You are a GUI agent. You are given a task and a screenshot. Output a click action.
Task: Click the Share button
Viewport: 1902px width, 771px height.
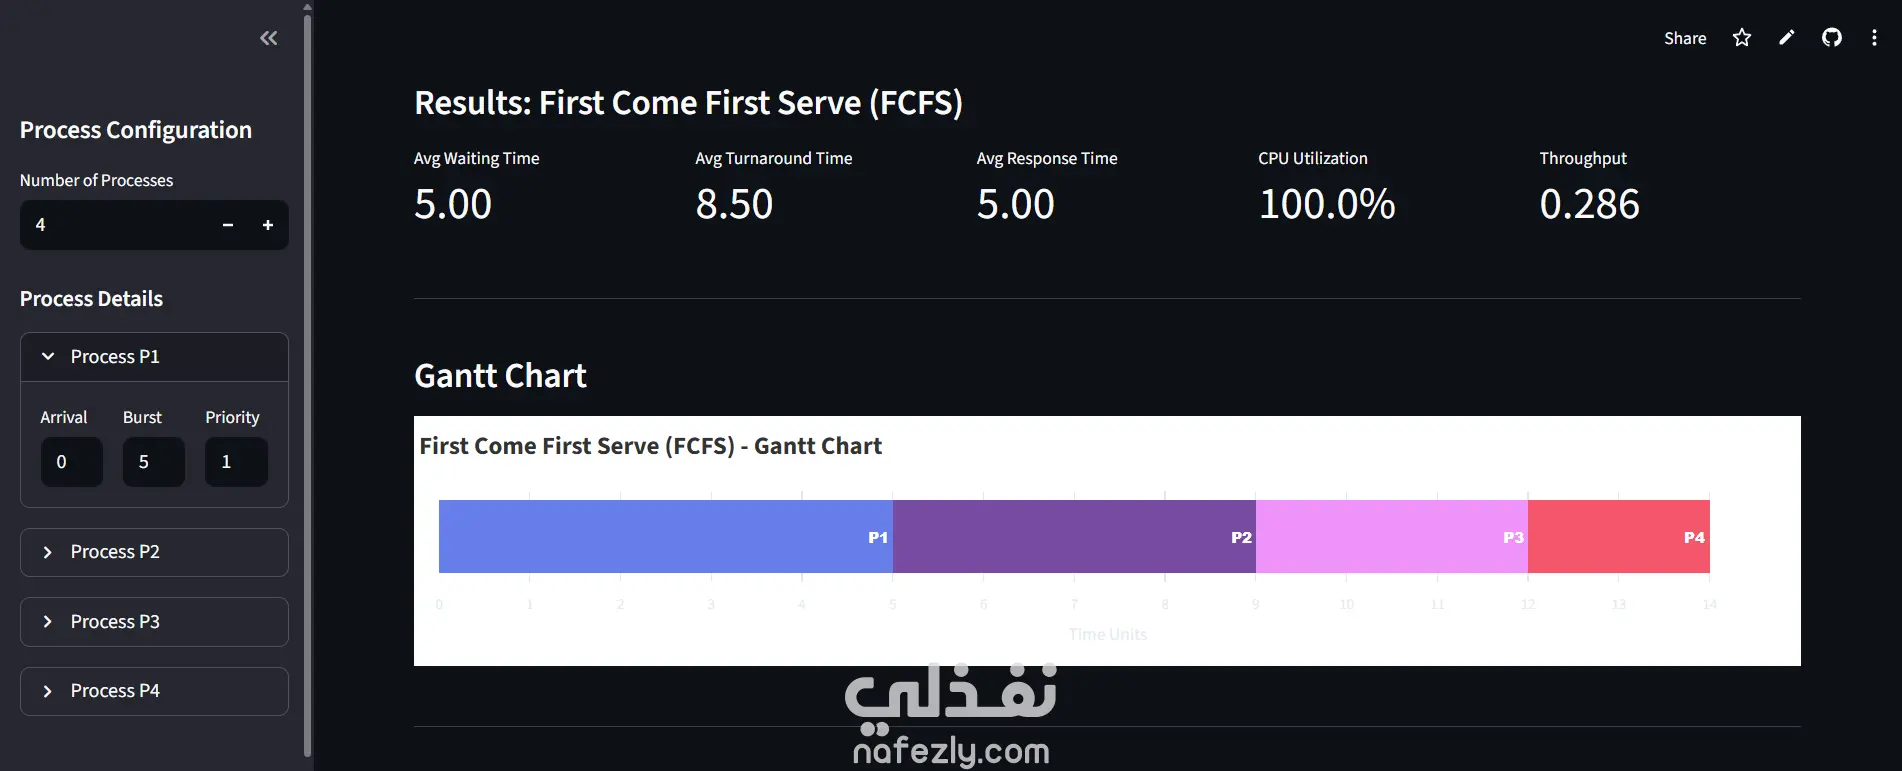tap(1685, 38)
